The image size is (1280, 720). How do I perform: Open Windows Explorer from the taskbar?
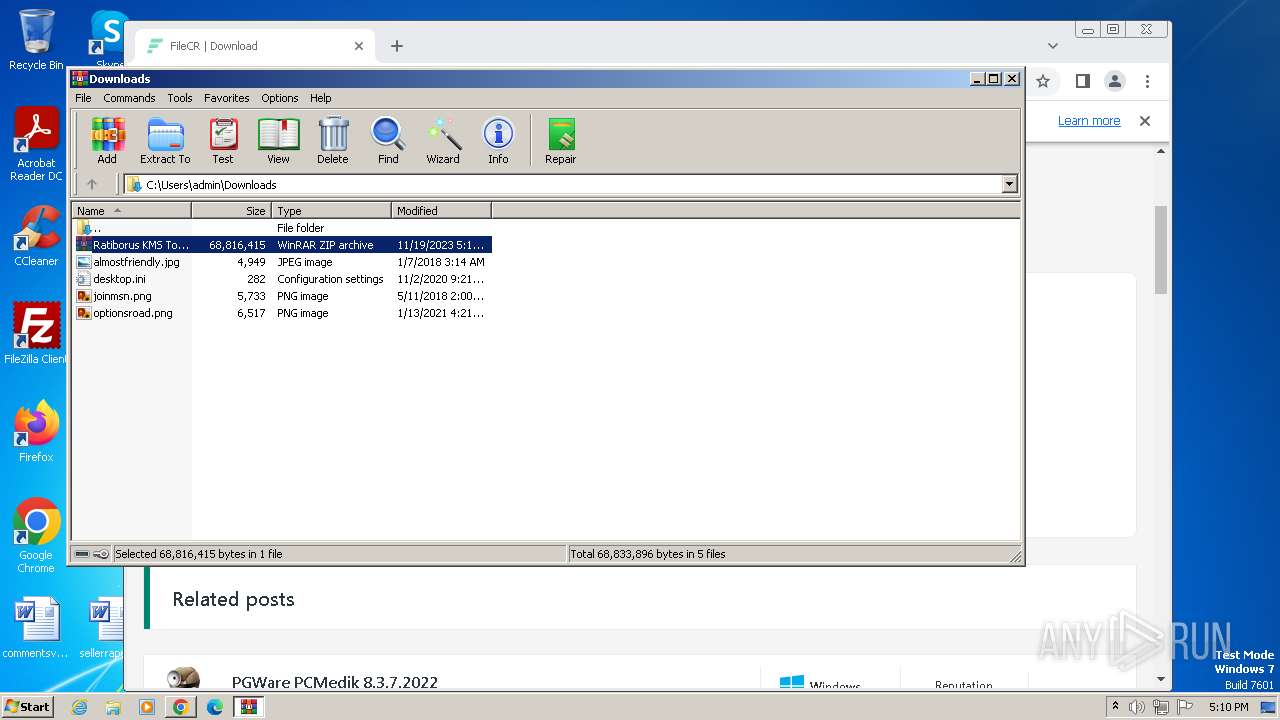[x=113, y=707]
